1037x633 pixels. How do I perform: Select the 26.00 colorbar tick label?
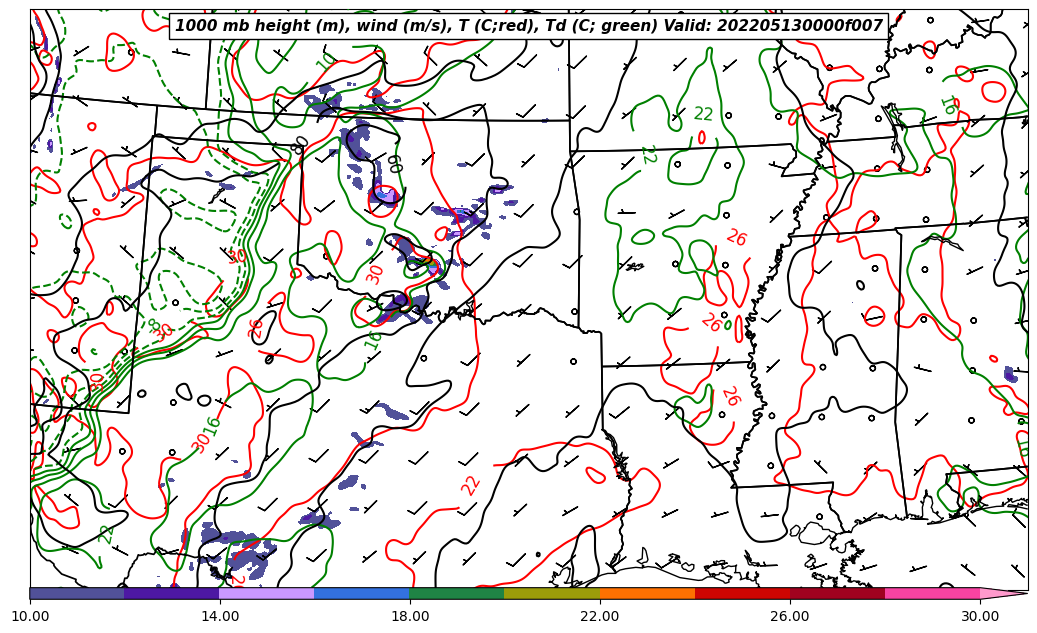click(x=790, y=616)
